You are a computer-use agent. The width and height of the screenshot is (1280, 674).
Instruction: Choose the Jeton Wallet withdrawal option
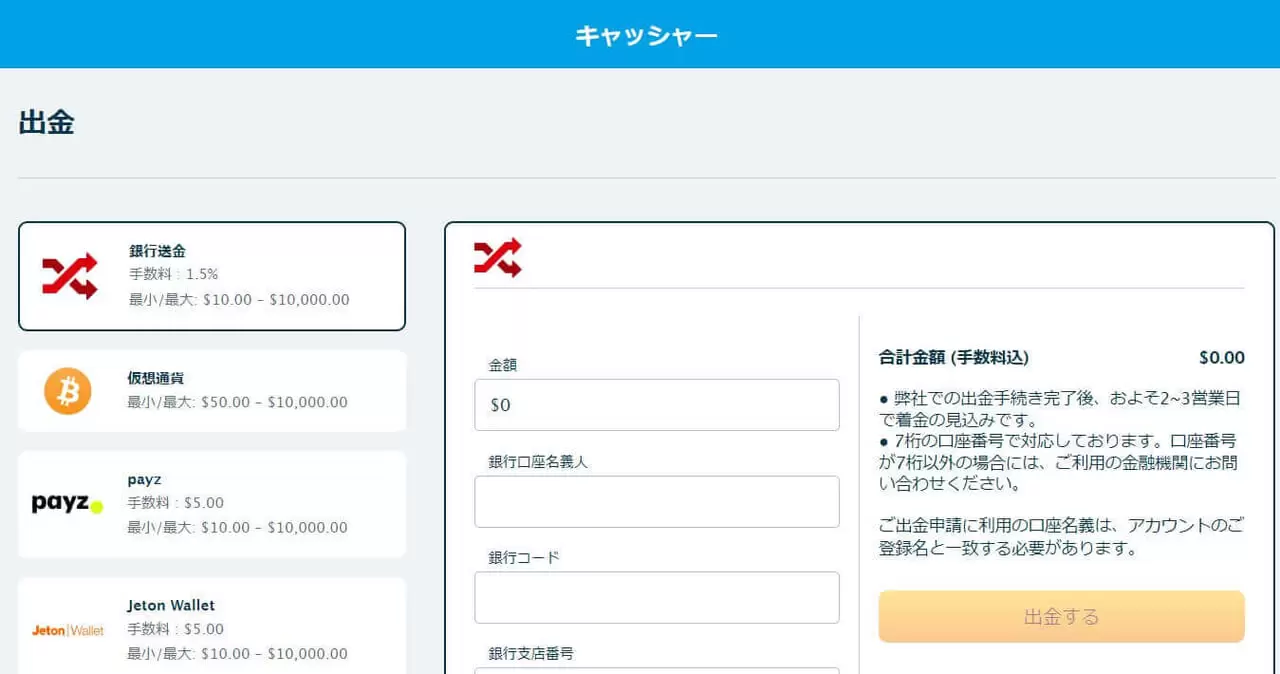(x=212, y=626)
